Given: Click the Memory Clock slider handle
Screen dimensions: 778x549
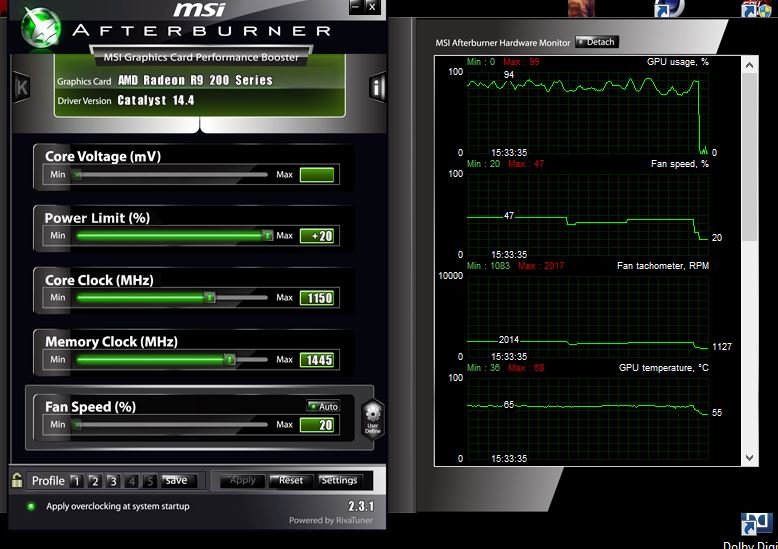Looking at the screenshot, I should click(x=230, y=359).
